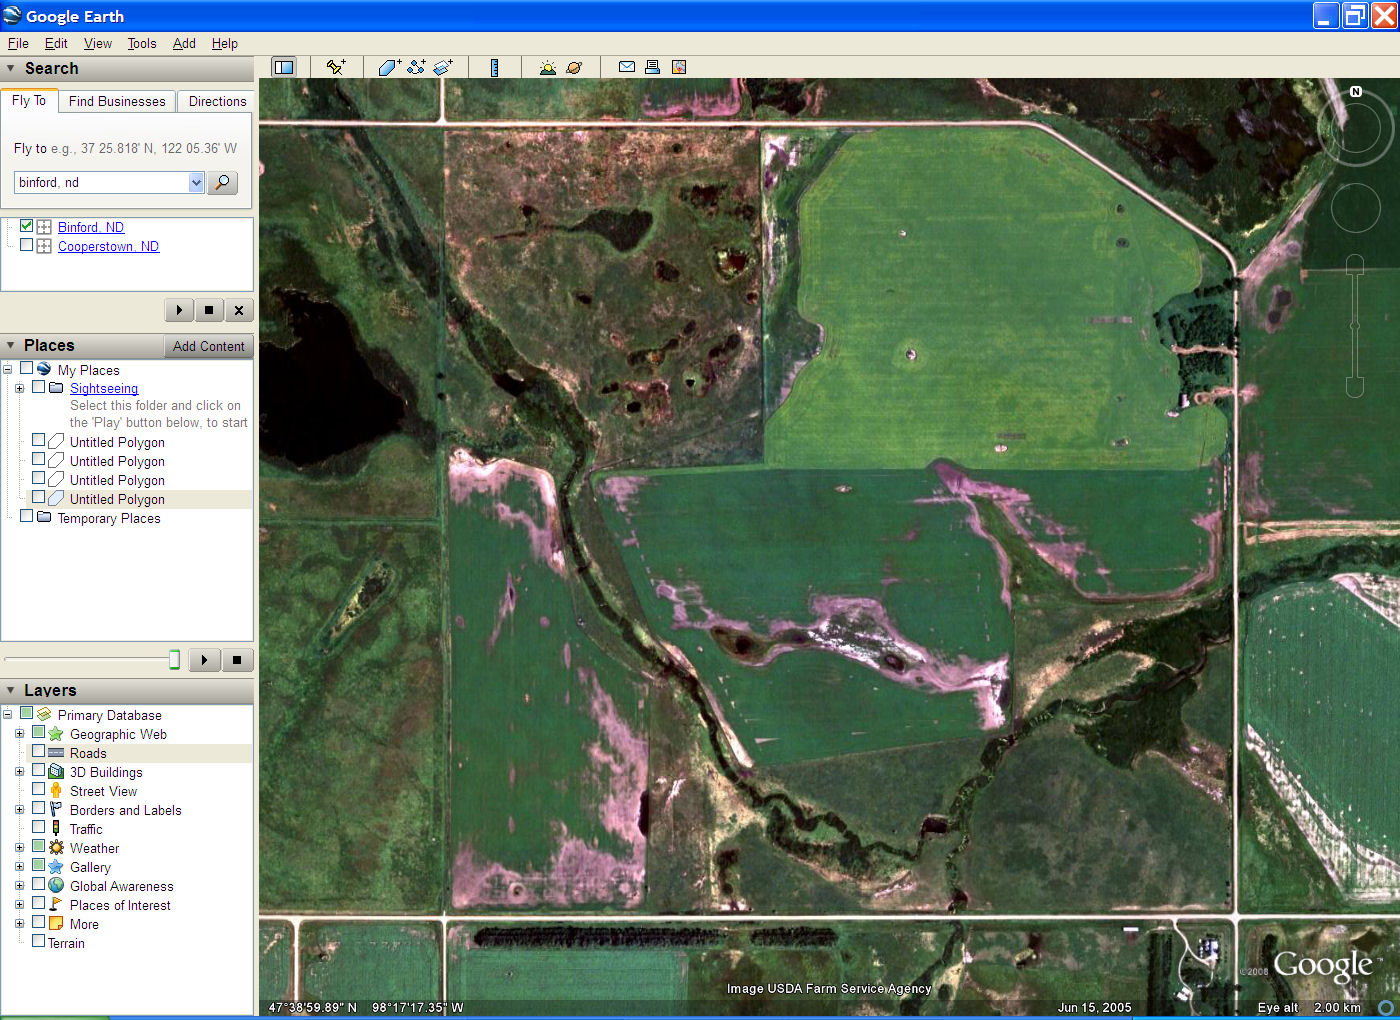
Task: Email the current view
Action: pos(627,67)
